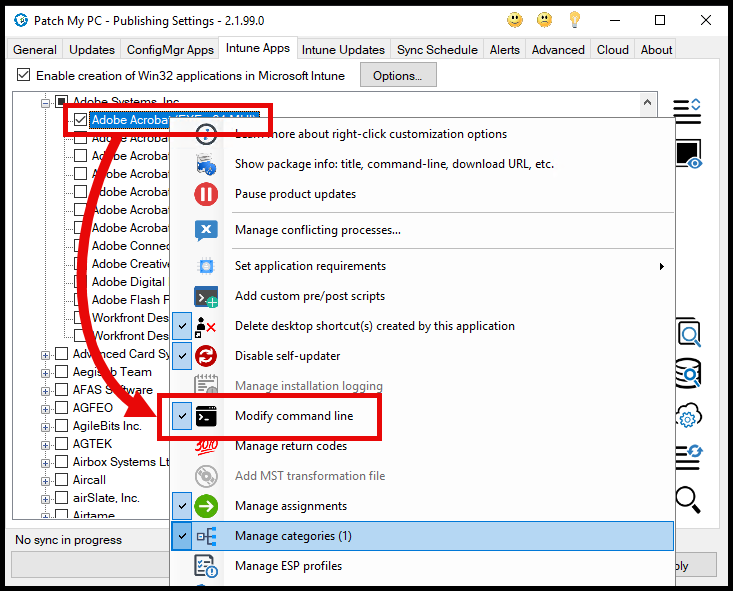Screen dimensions: 733x591
Task: Click the blue conflicting processes X icon
Action: (206, 230)
